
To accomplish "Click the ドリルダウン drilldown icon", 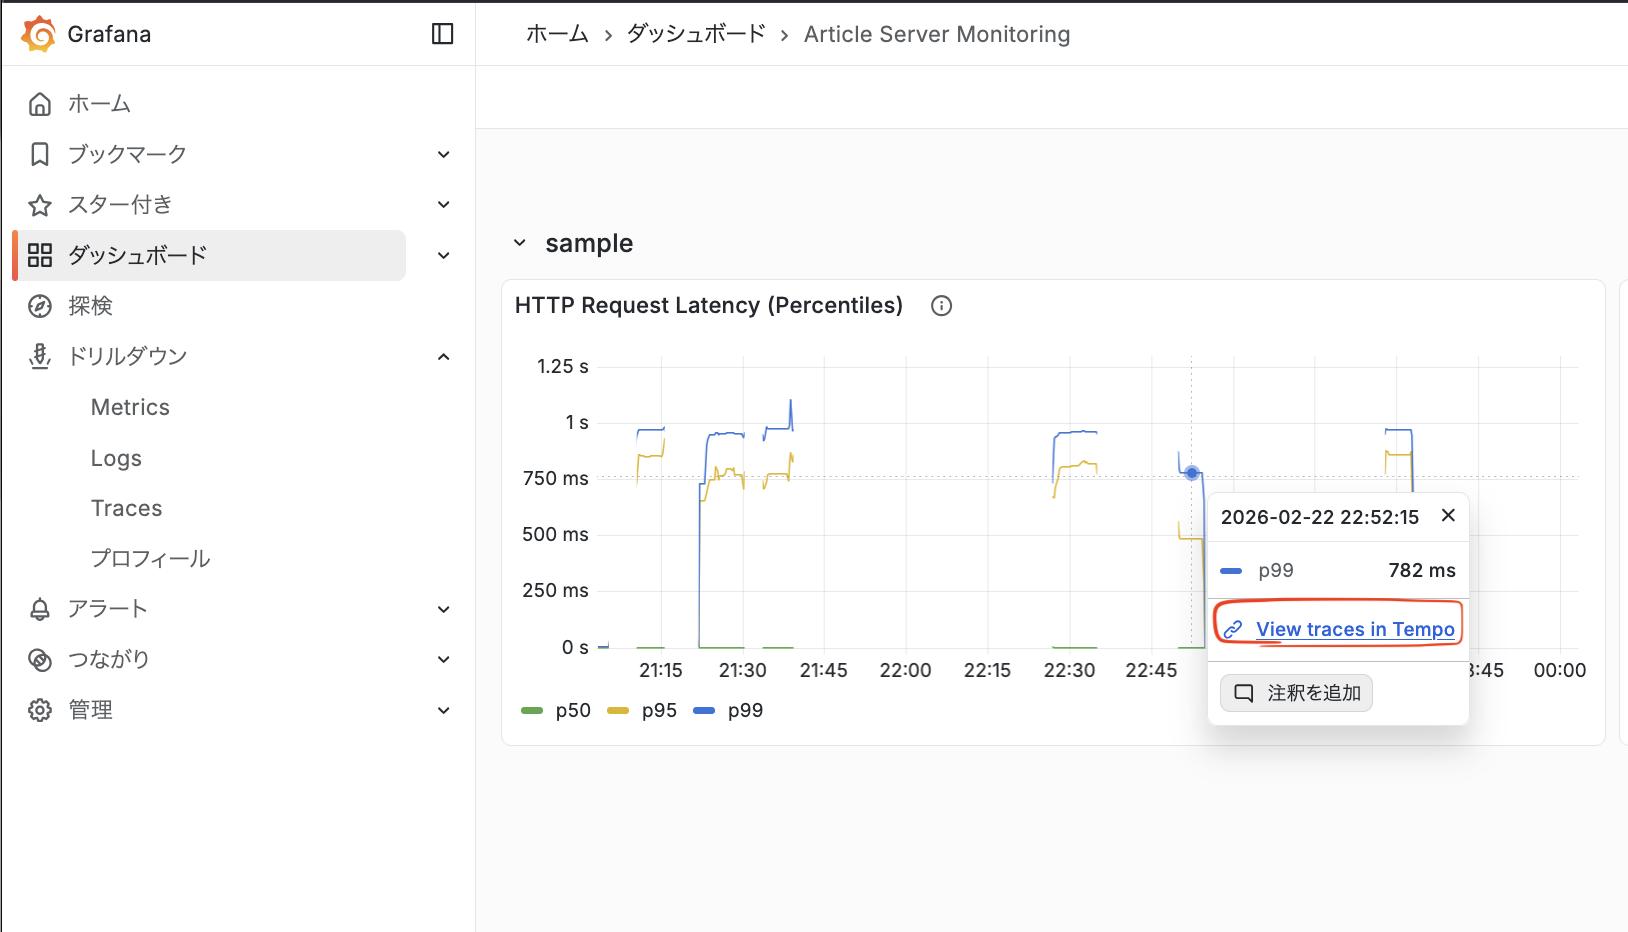I will 40,356.
